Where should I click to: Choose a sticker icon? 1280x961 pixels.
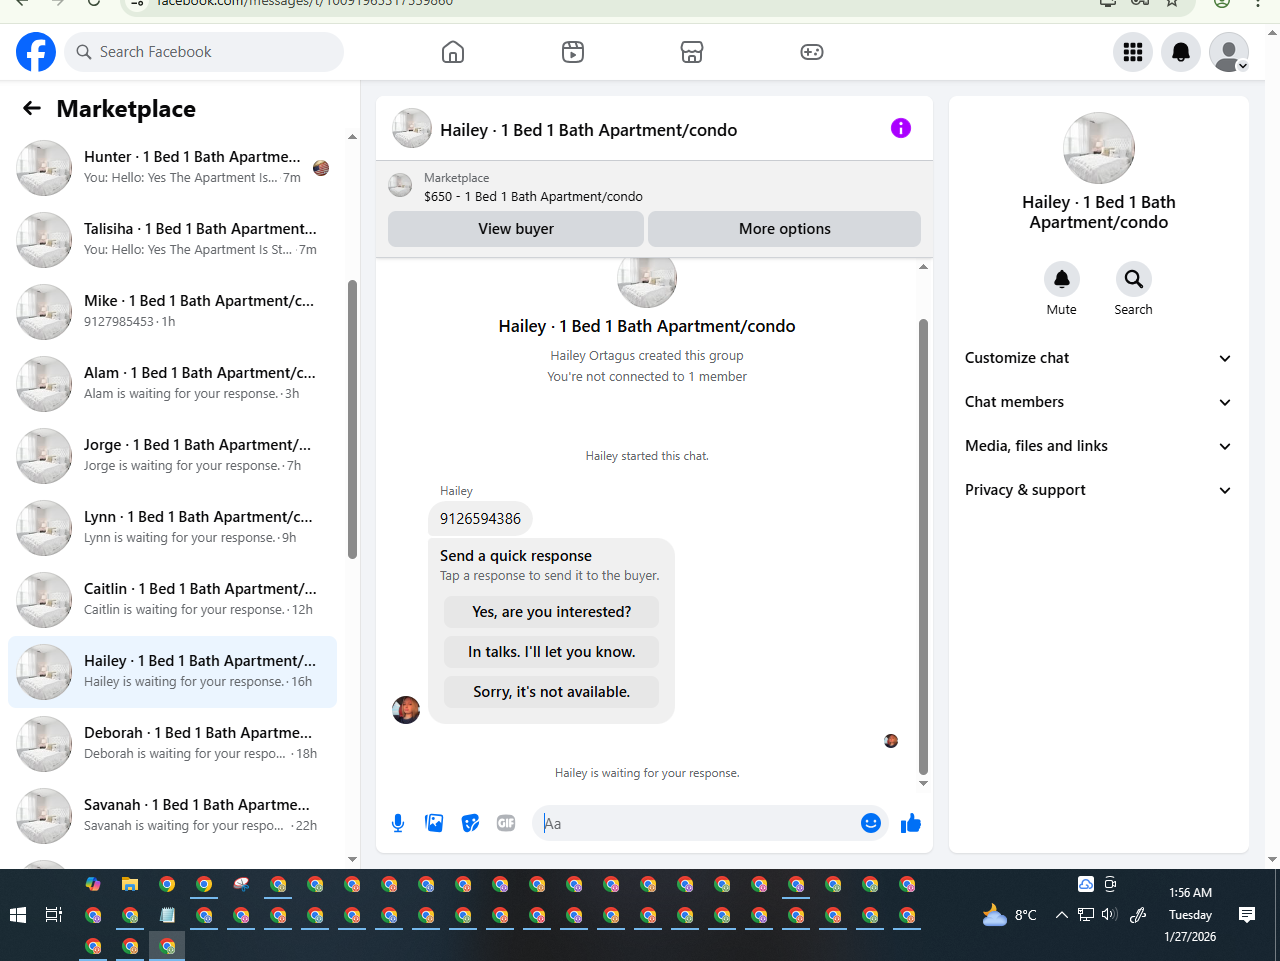tap(470, 823)
